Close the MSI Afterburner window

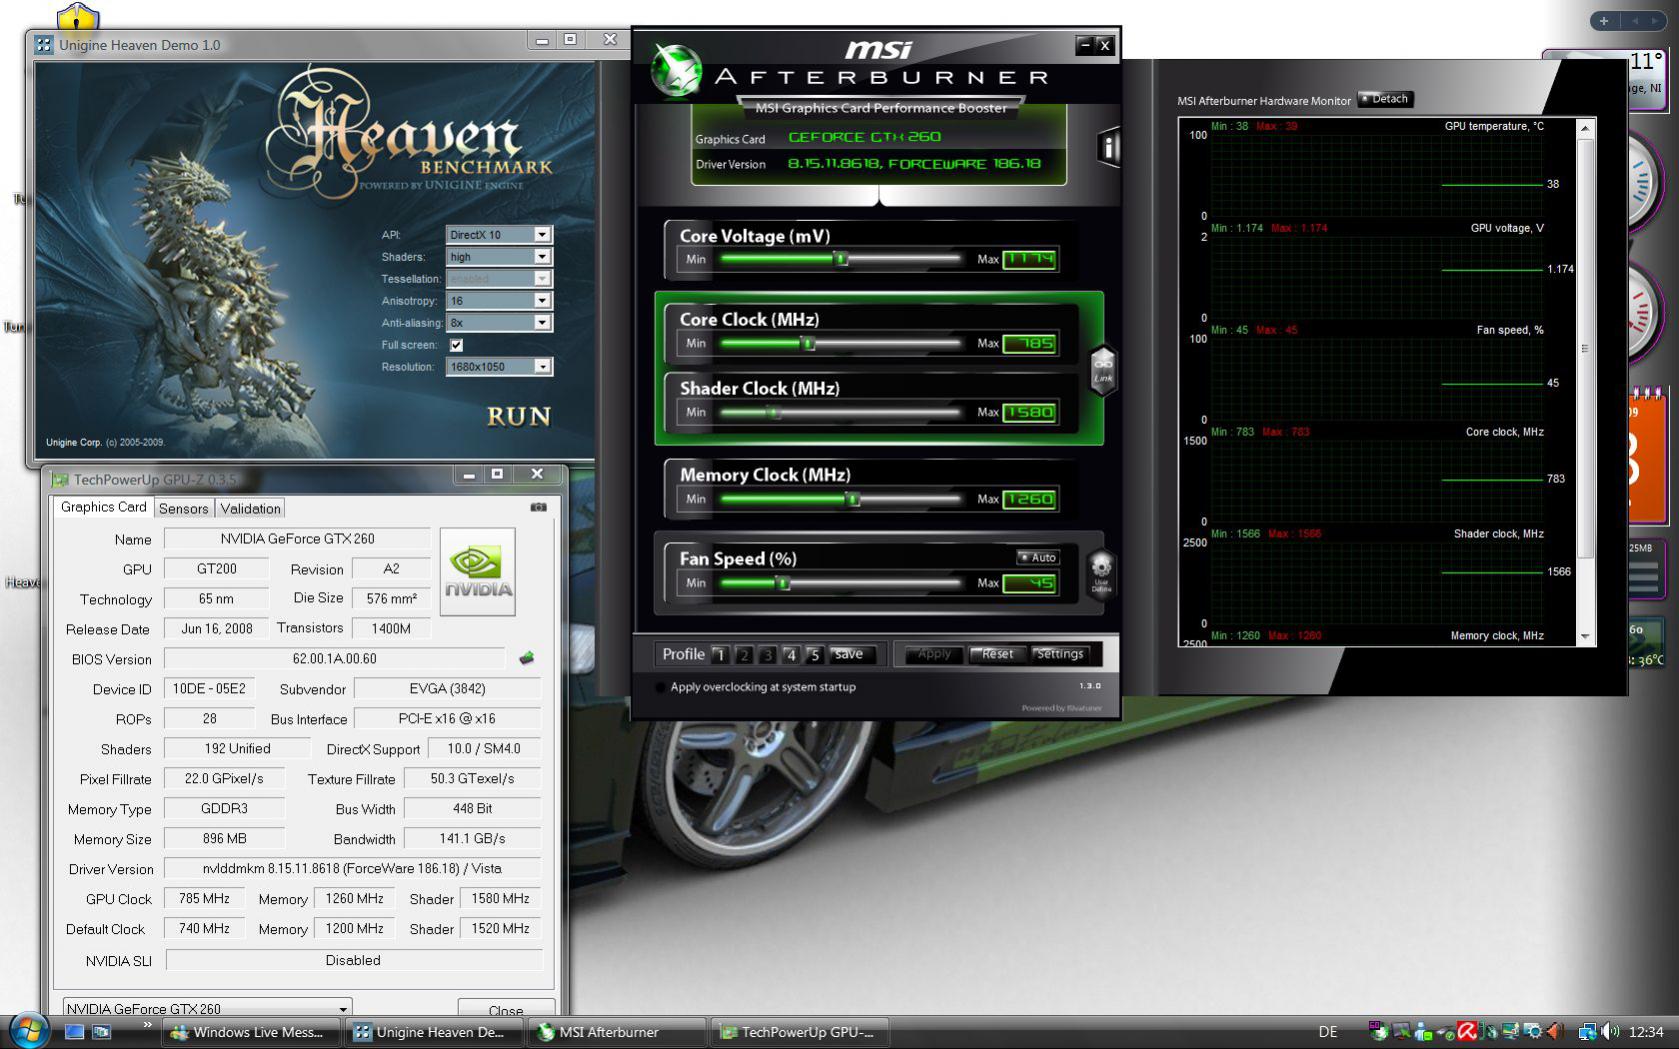coord(1105,45)
